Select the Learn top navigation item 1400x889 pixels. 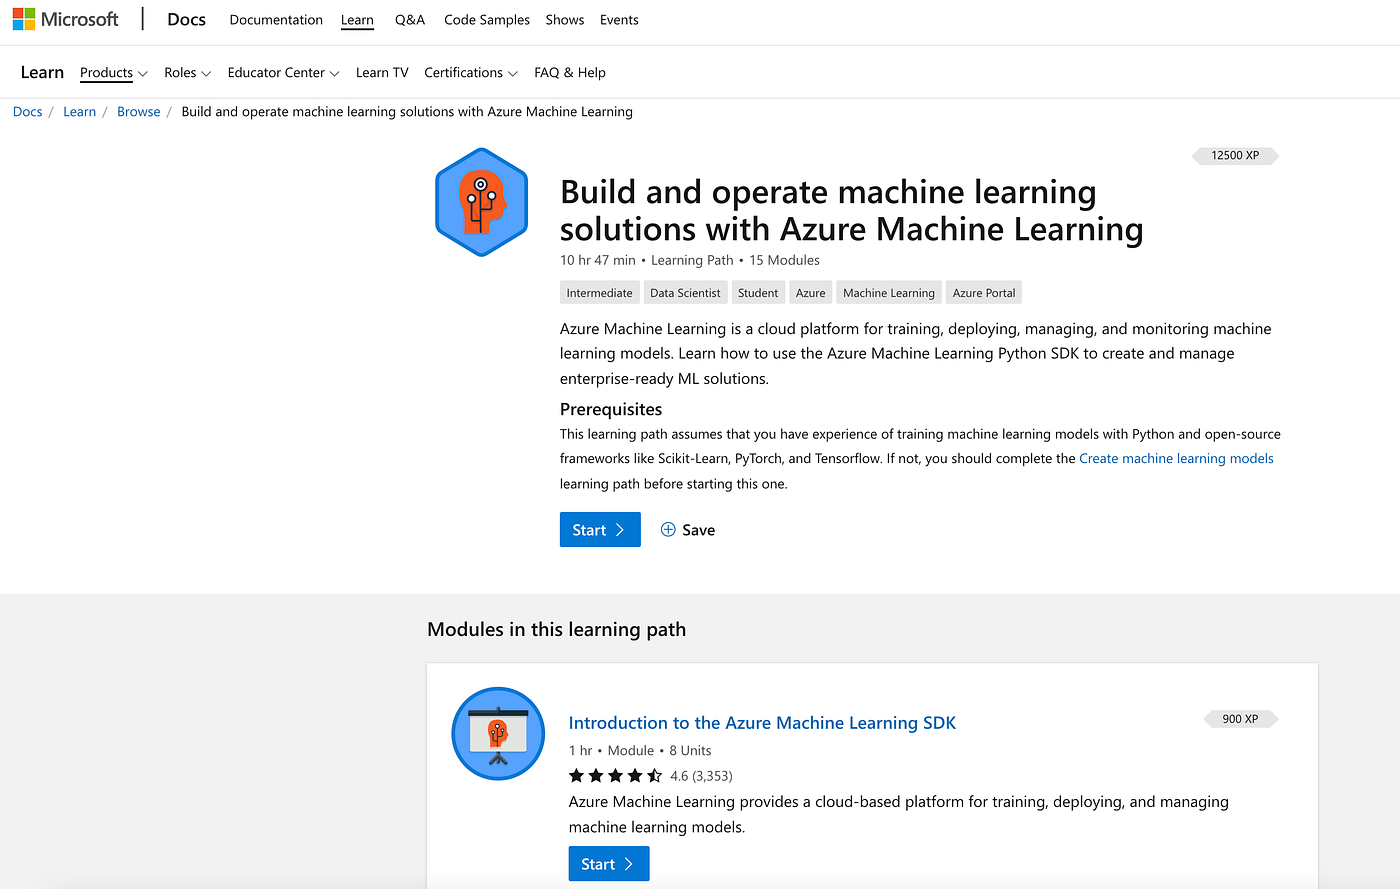[357, 20]
